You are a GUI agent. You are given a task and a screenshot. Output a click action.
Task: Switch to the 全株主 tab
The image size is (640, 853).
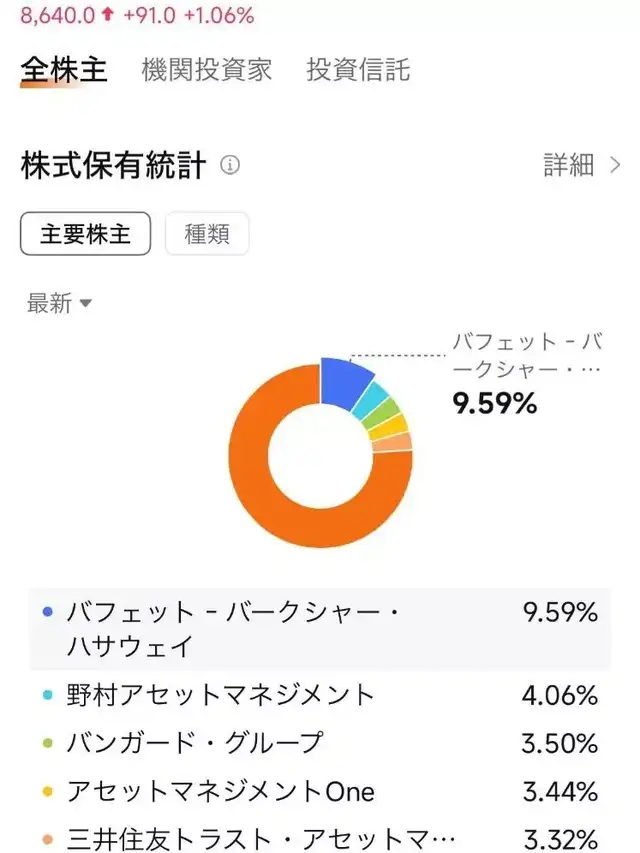point(64,70)
